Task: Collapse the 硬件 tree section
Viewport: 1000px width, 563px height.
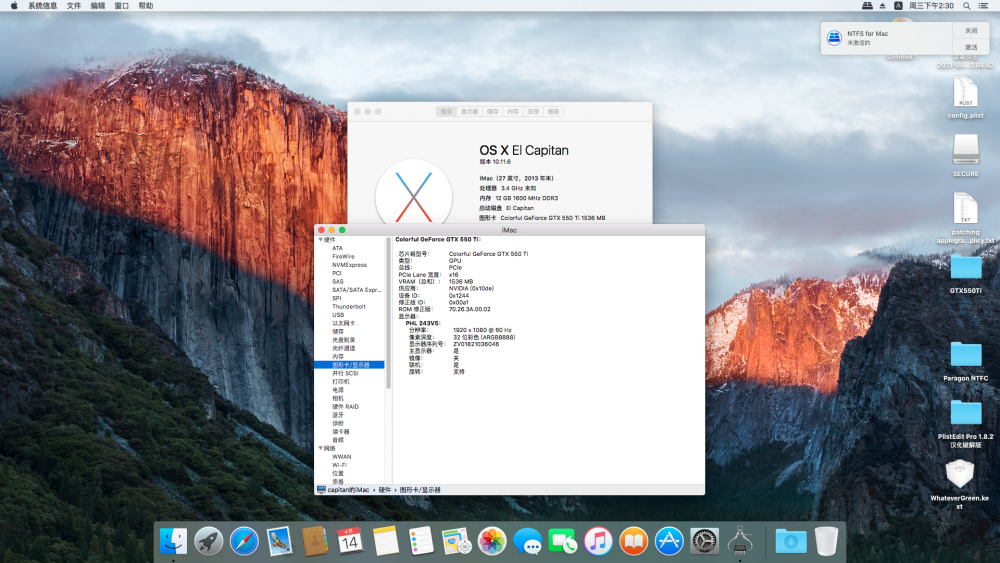Action: pos(320,240)
